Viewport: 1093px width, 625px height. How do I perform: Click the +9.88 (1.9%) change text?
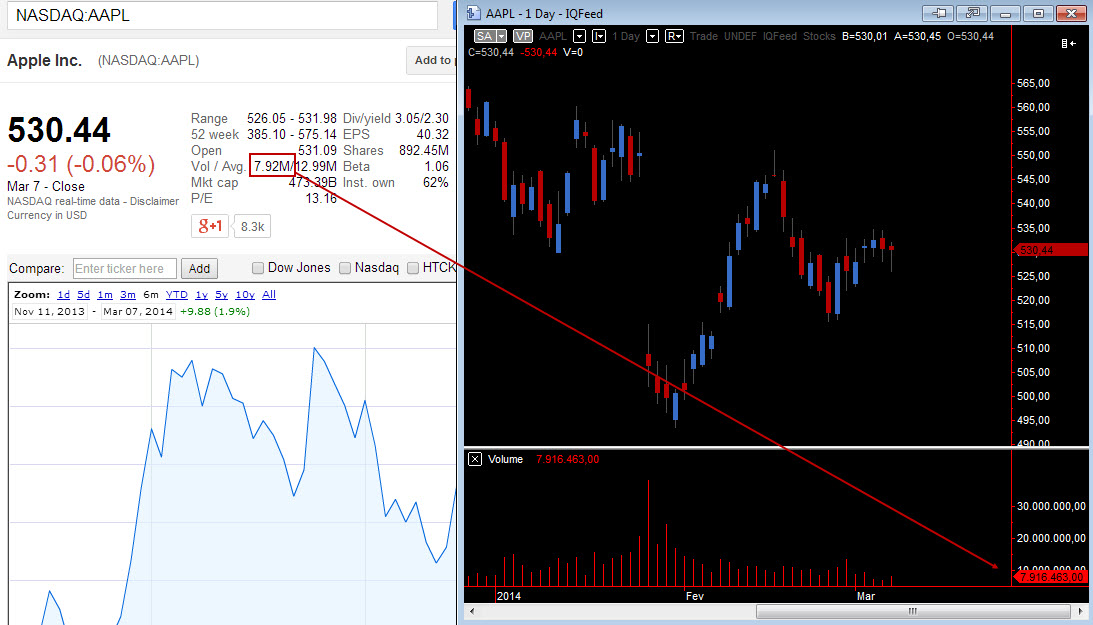(215, 311)
